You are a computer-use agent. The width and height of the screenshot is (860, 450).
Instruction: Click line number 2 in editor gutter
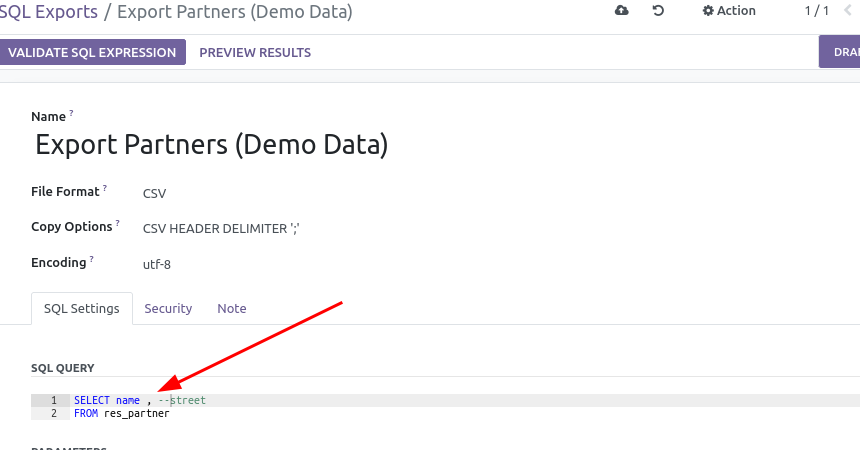(x=54, y=413)
